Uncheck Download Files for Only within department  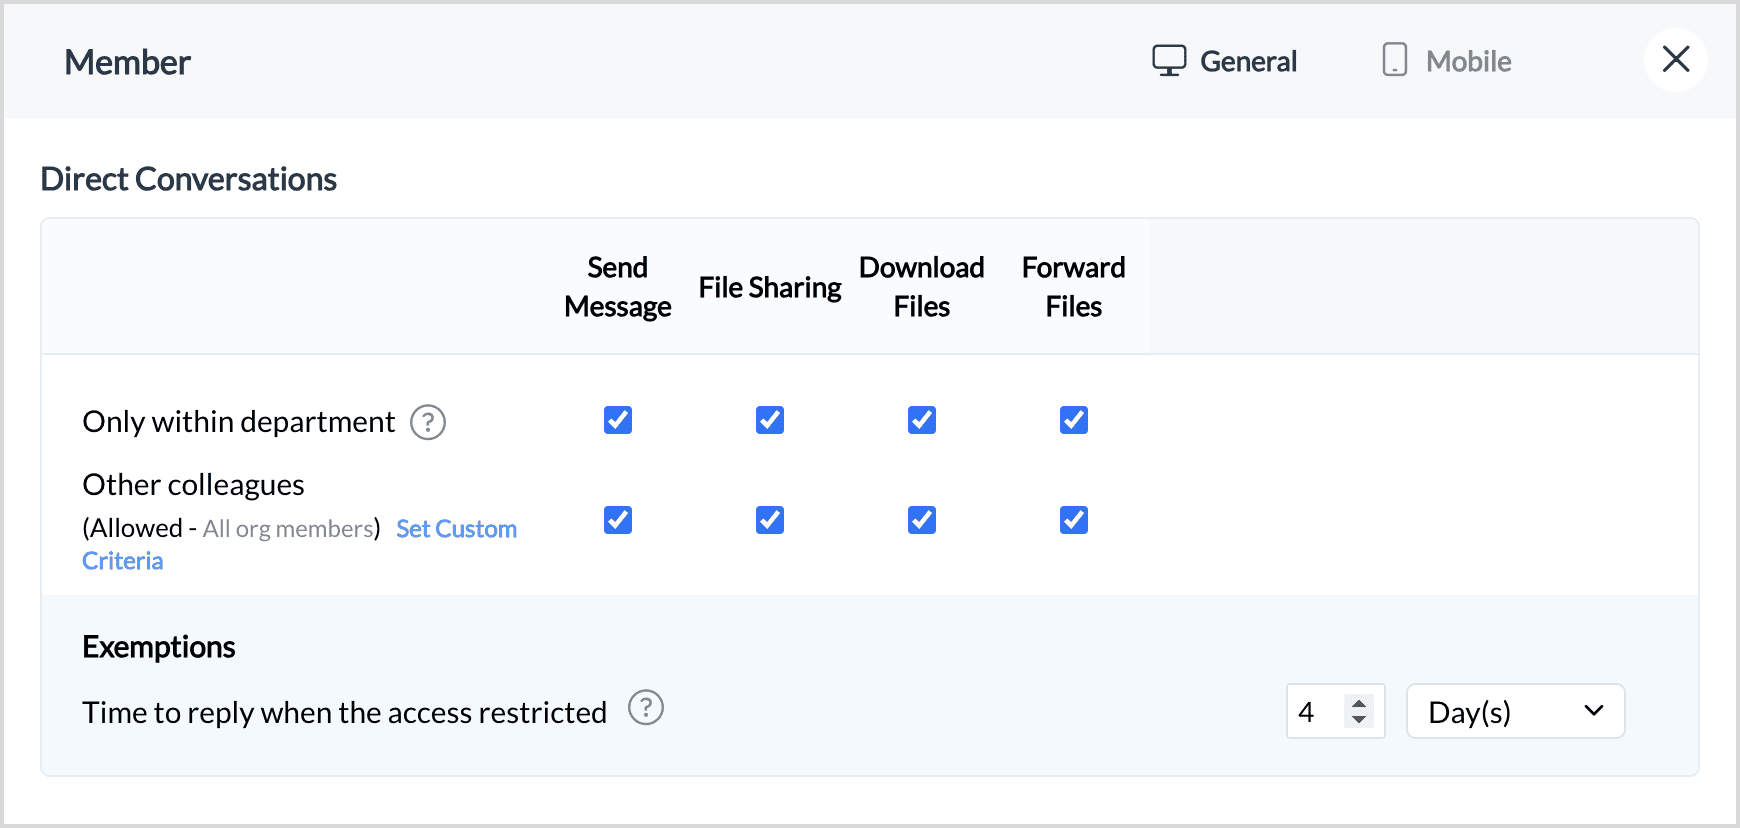922,420
